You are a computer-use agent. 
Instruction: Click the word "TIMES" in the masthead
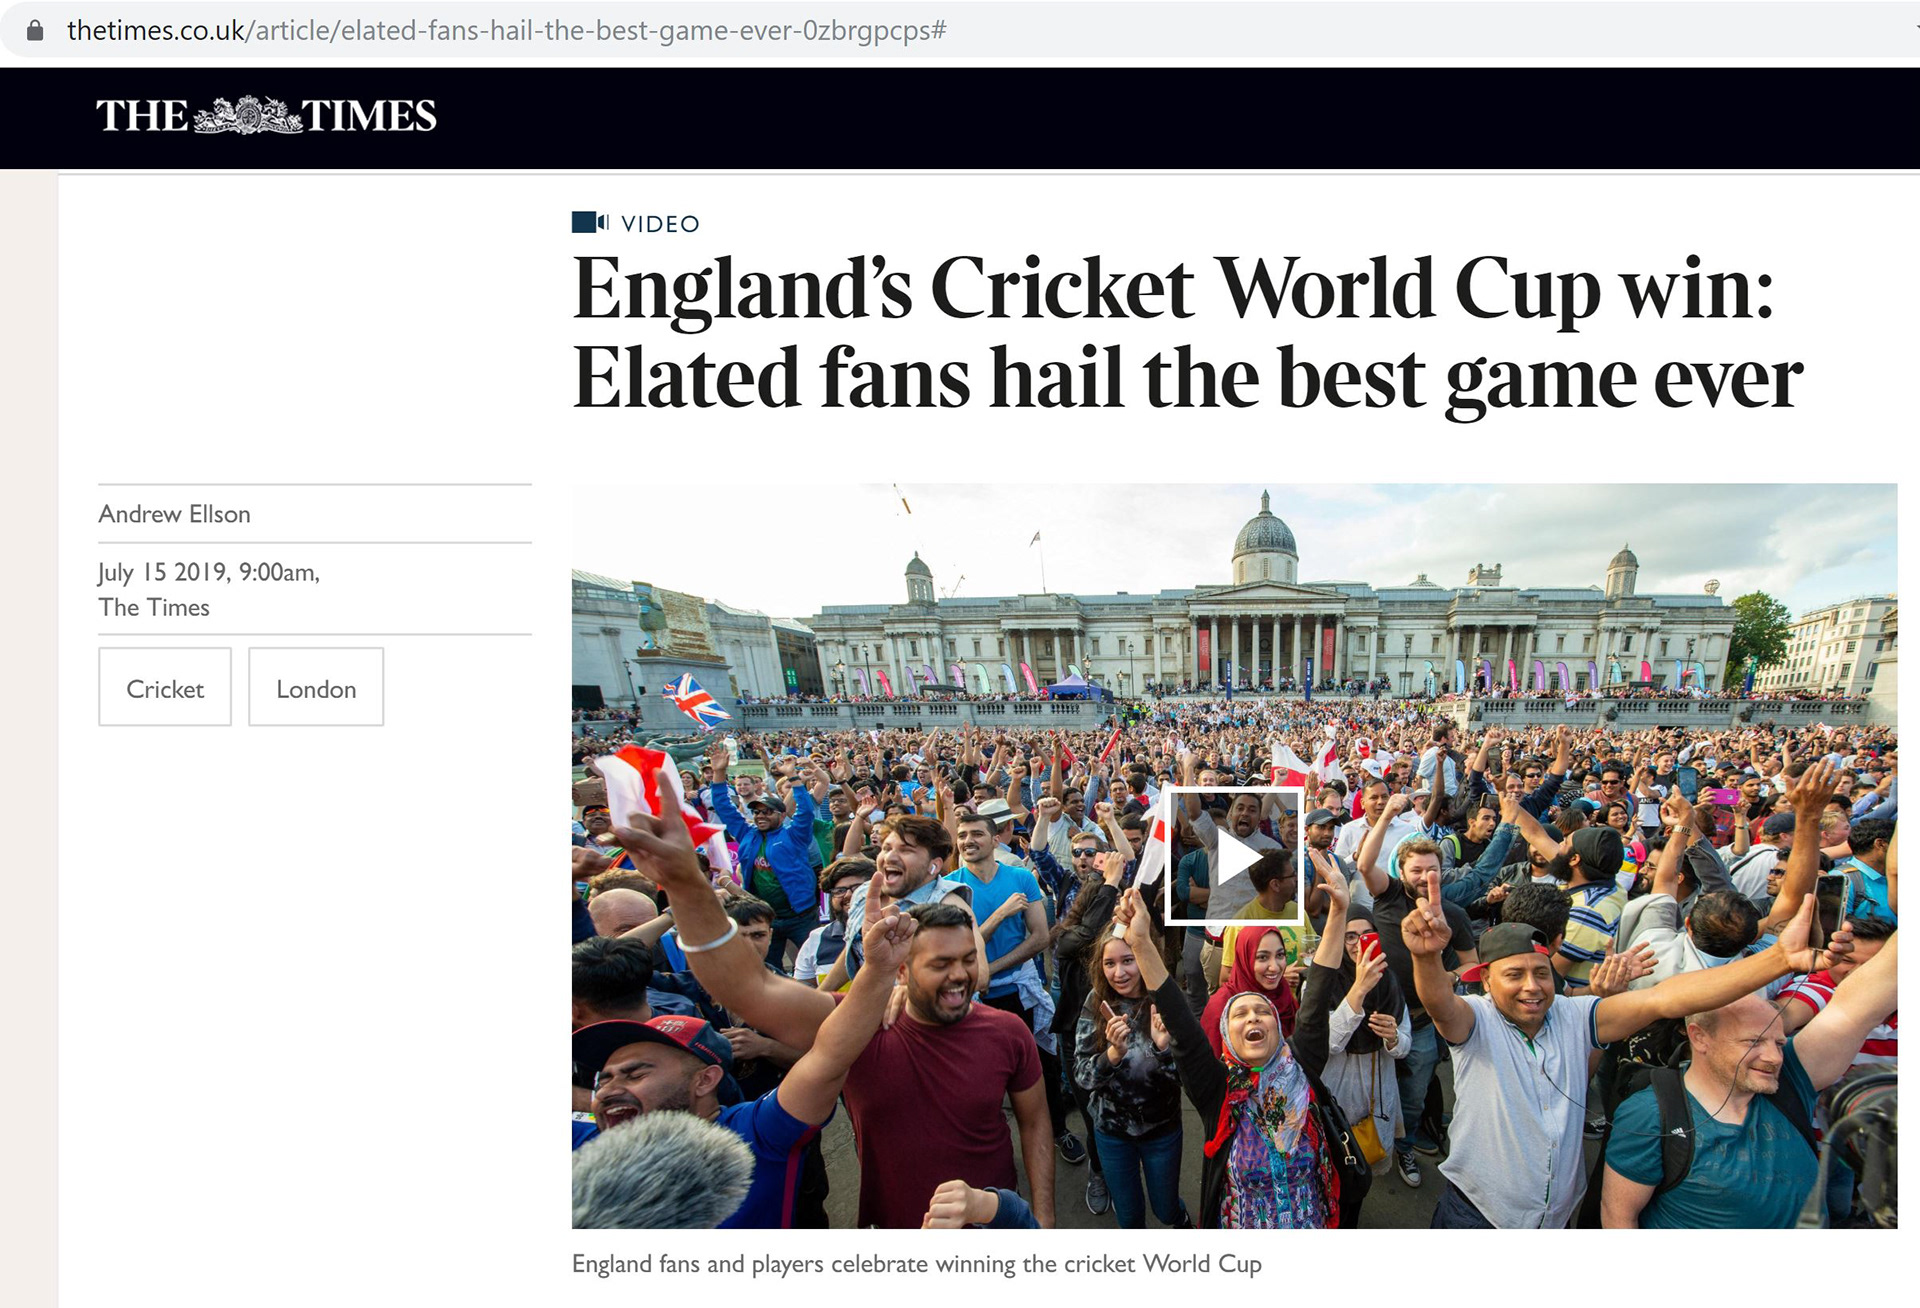(x=369, y=116)
